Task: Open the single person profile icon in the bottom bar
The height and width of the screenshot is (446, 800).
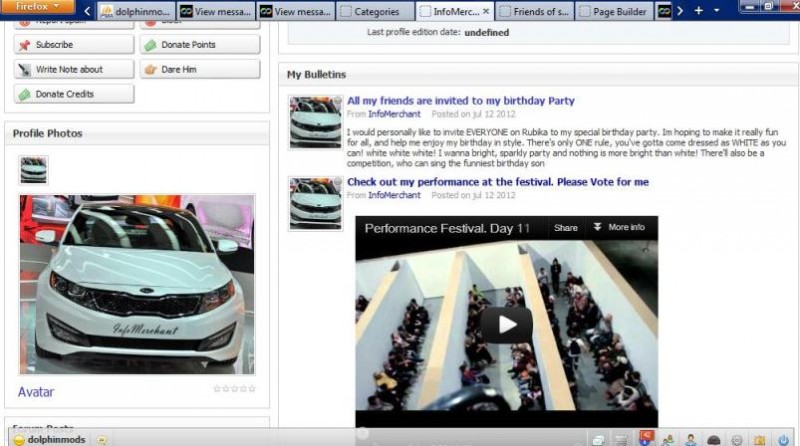Action: pyautogui.click(x=691, y=440)
